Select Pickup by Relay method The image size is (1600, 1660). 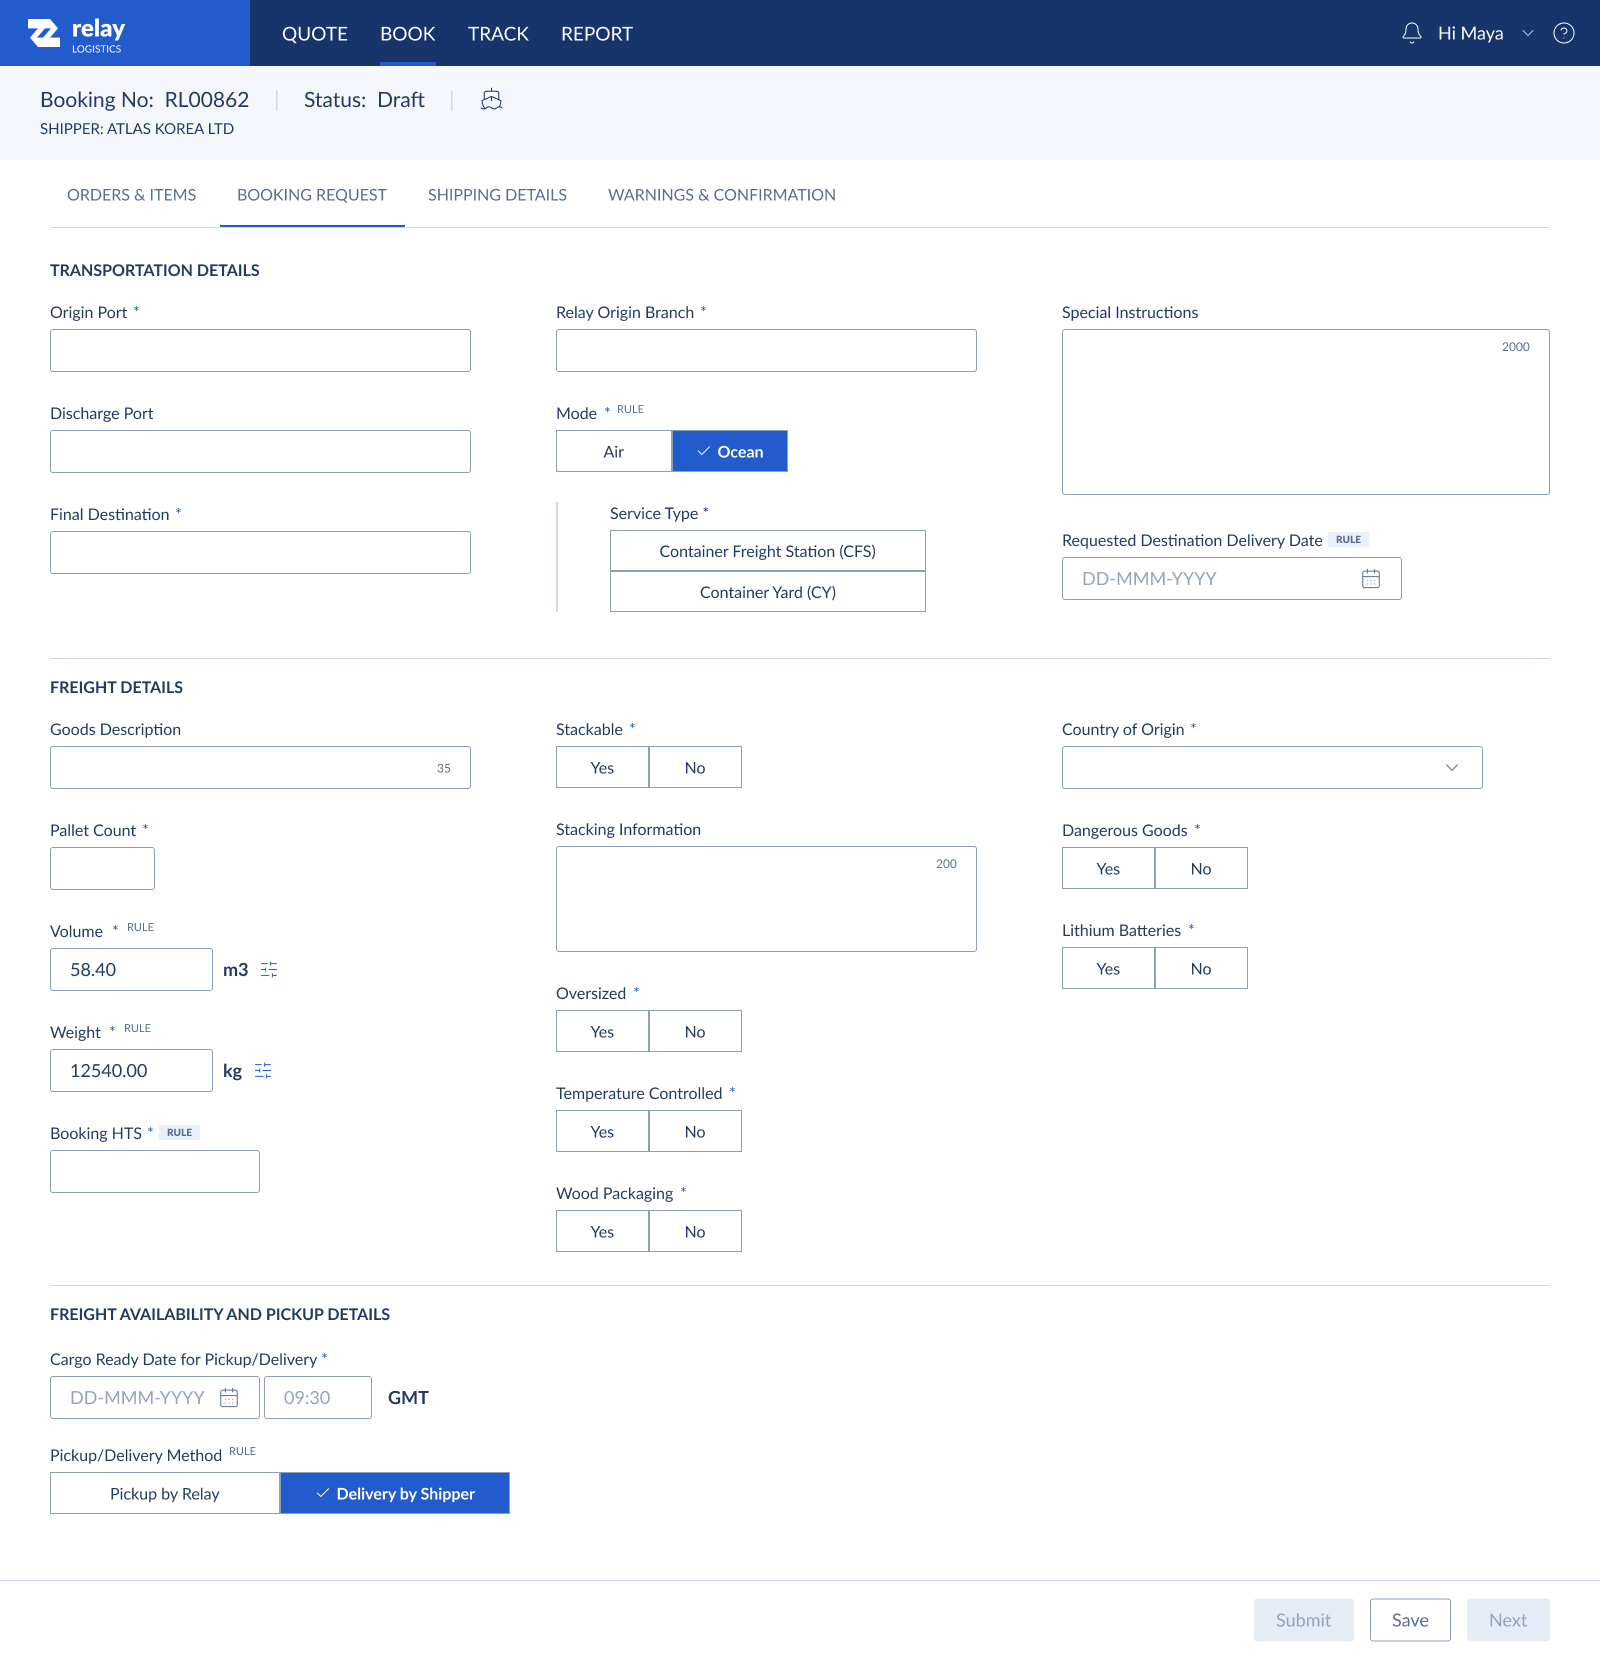pos(165,1493)
